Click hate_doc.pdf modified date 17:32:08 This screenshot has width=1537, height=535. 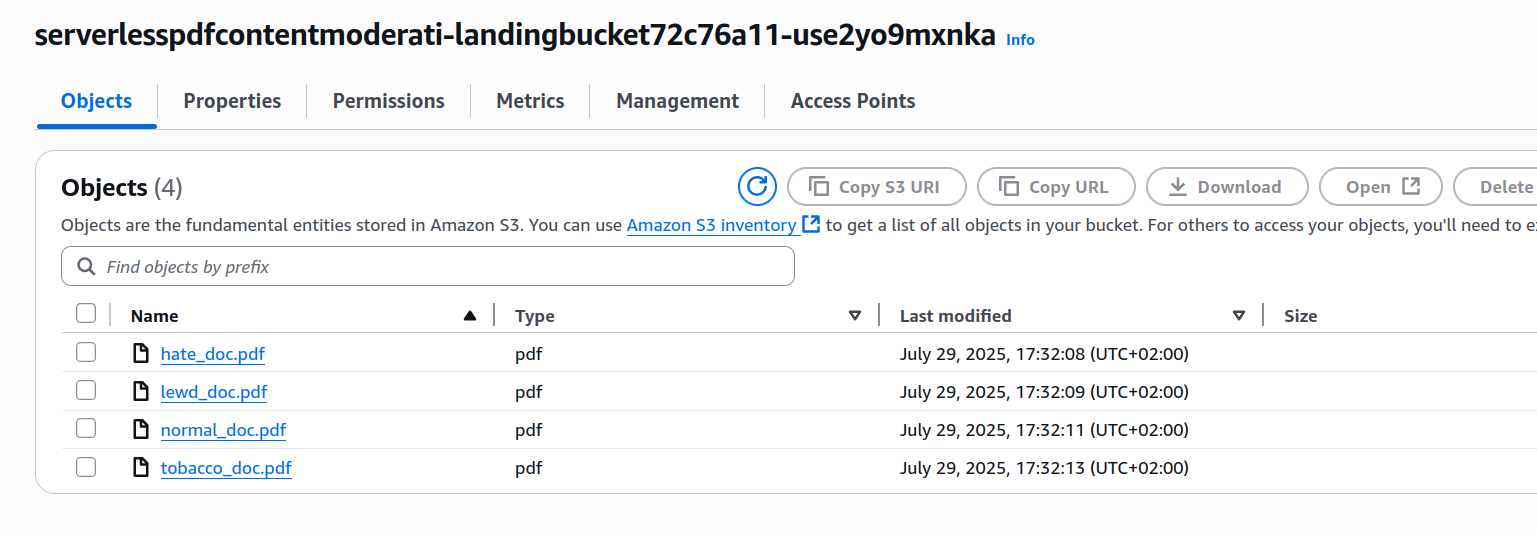click(x=1044, y=354)
